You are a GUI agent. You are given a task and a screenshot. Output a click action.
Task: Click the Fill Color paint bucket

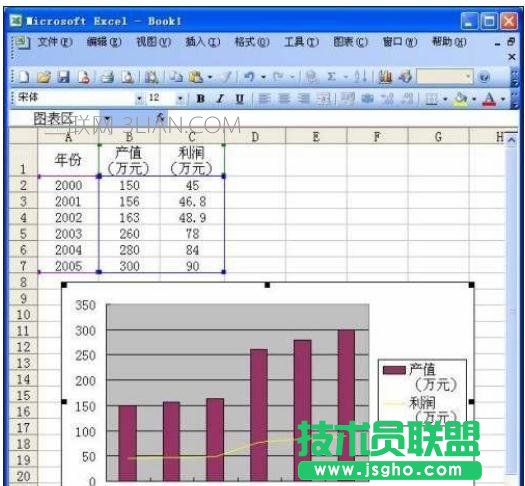pyautogui.click(x=461, y=99)
